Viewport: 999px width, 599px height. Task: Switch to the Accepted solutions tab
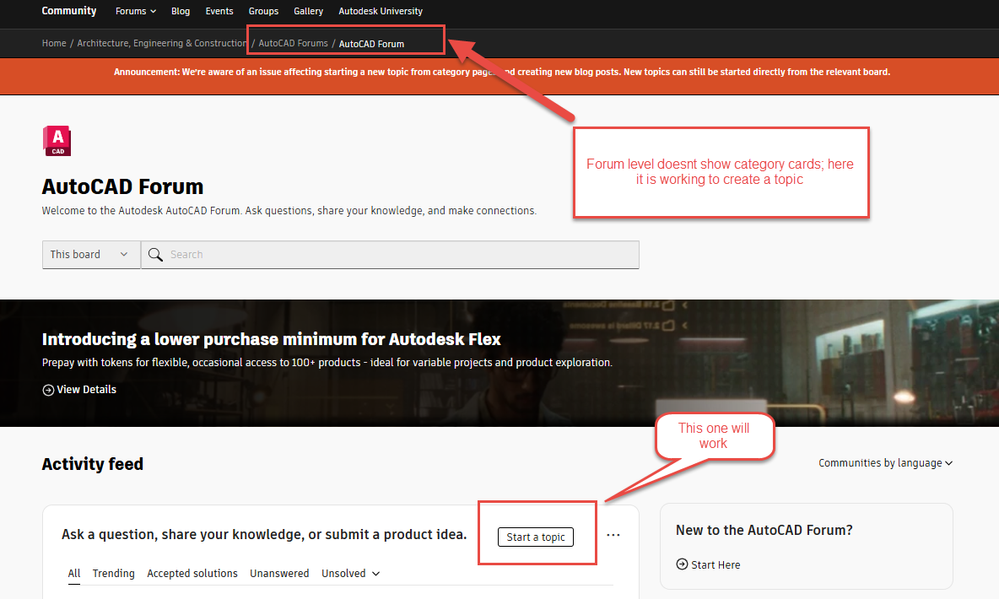(192, 574)
